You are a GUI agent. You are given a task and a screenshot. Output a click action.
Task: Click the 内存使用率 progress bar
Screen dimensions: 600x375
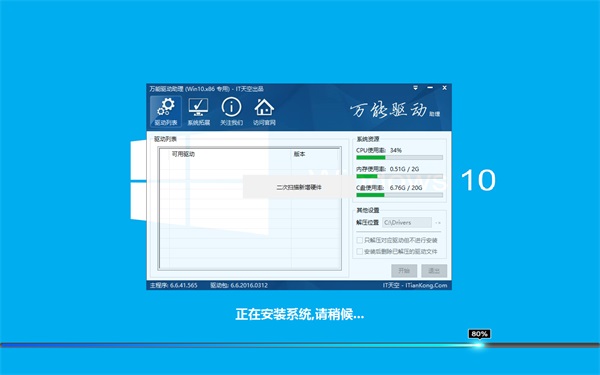coord(399,176)
